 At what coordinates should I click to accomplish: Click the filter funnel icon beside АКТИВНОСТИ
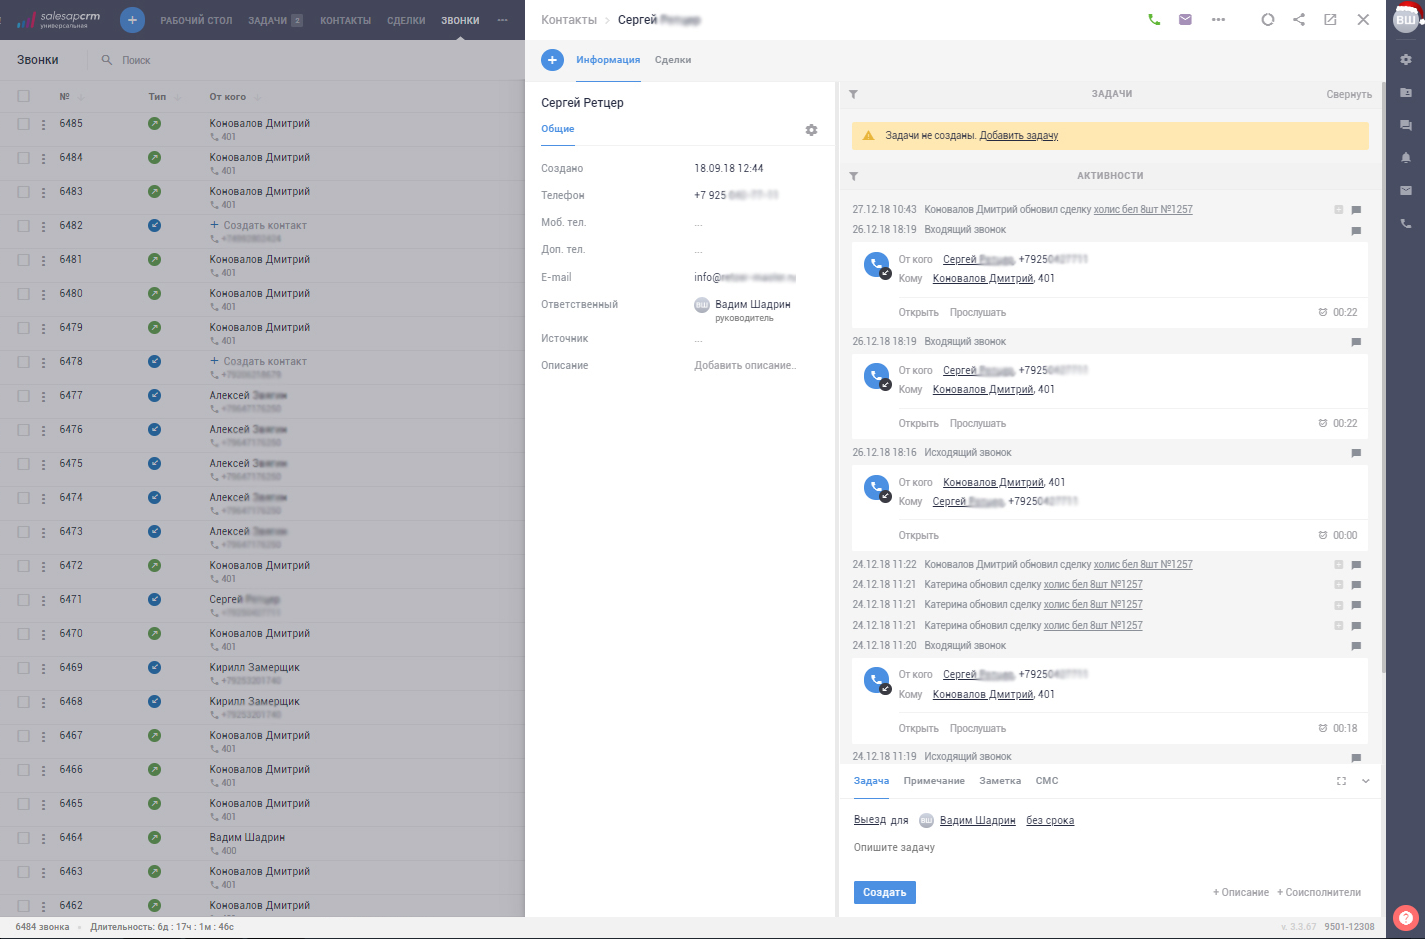coord(854,176)
